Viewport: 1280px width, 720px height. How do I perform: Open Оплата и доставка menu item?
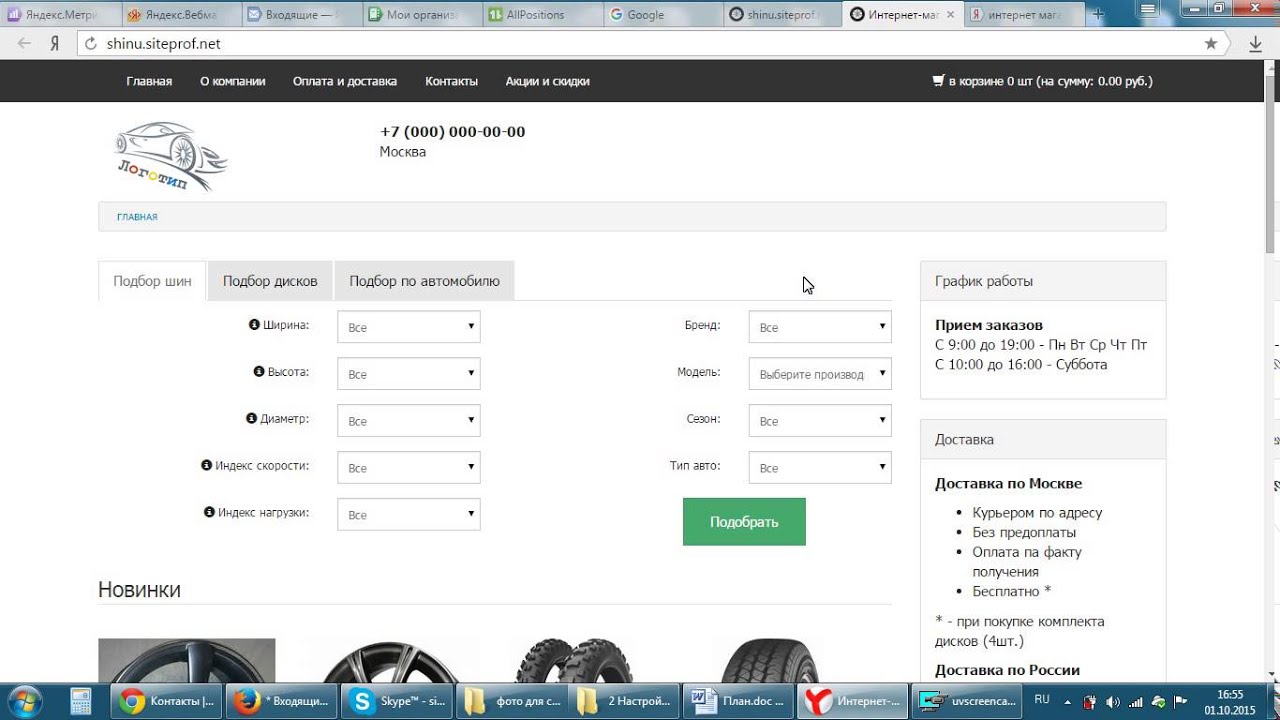pyautogui.click(x=345, y=81)
